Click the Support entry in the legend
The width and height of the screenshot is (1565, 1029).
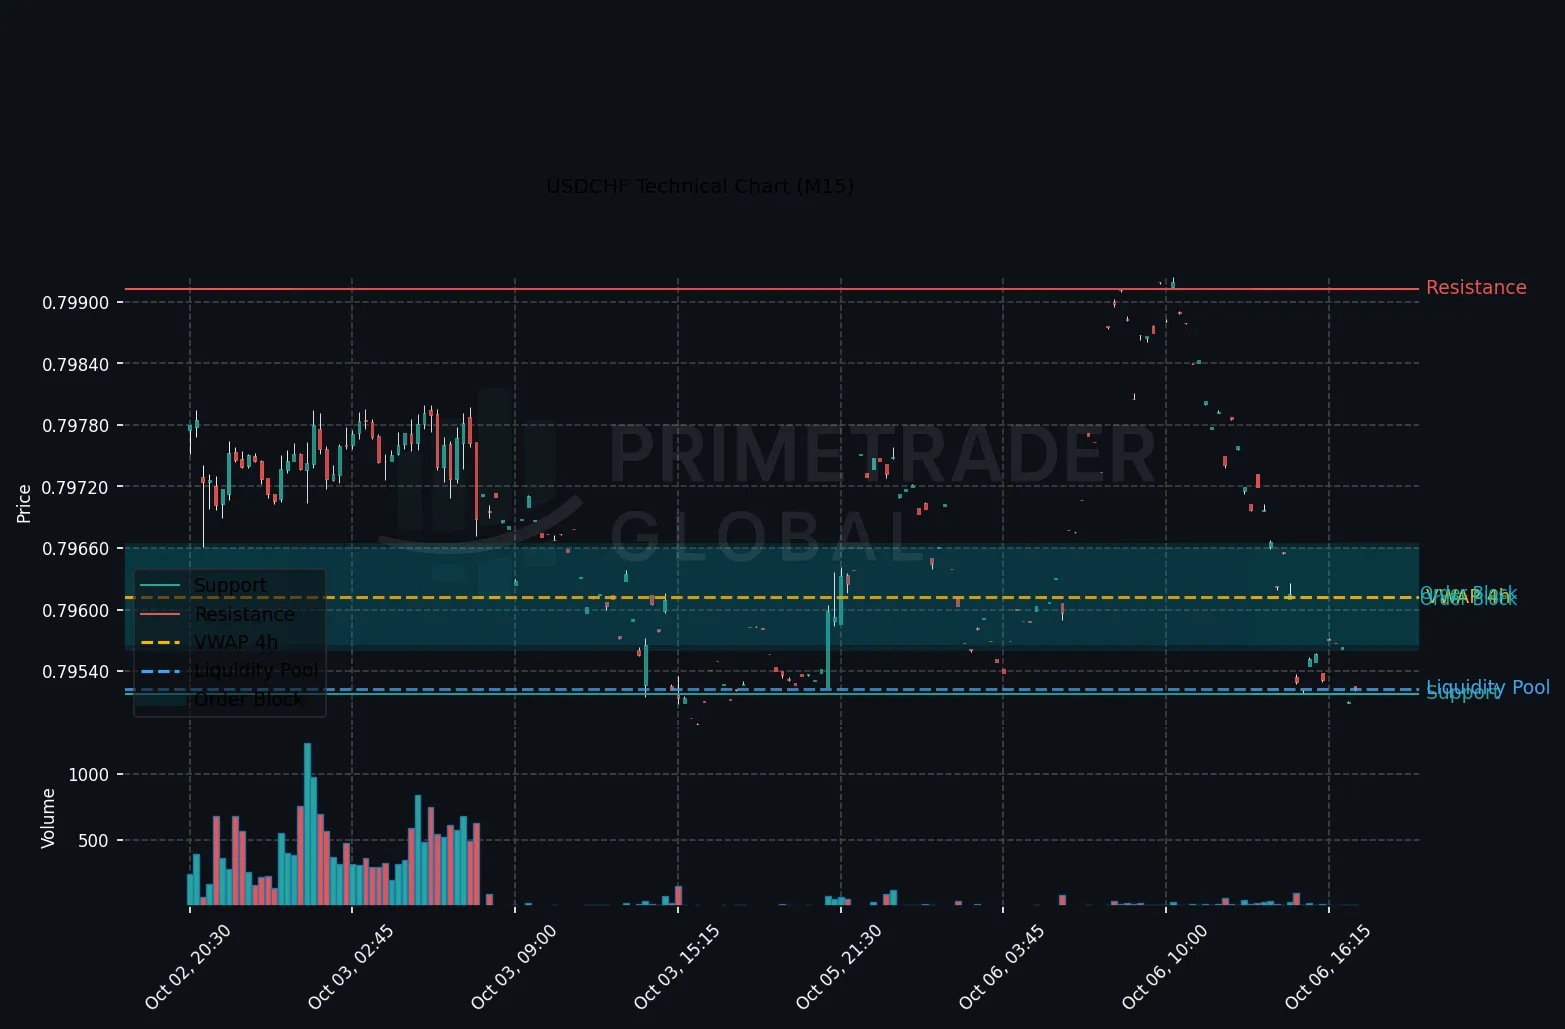coord(230,585)
